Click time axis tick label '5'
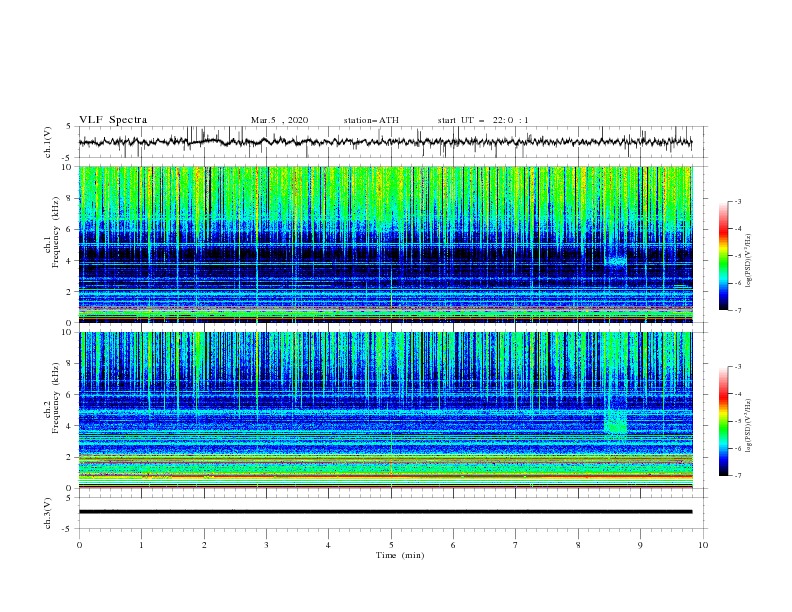This screenshot has height=612, width=792. click(x=391, y=545)
